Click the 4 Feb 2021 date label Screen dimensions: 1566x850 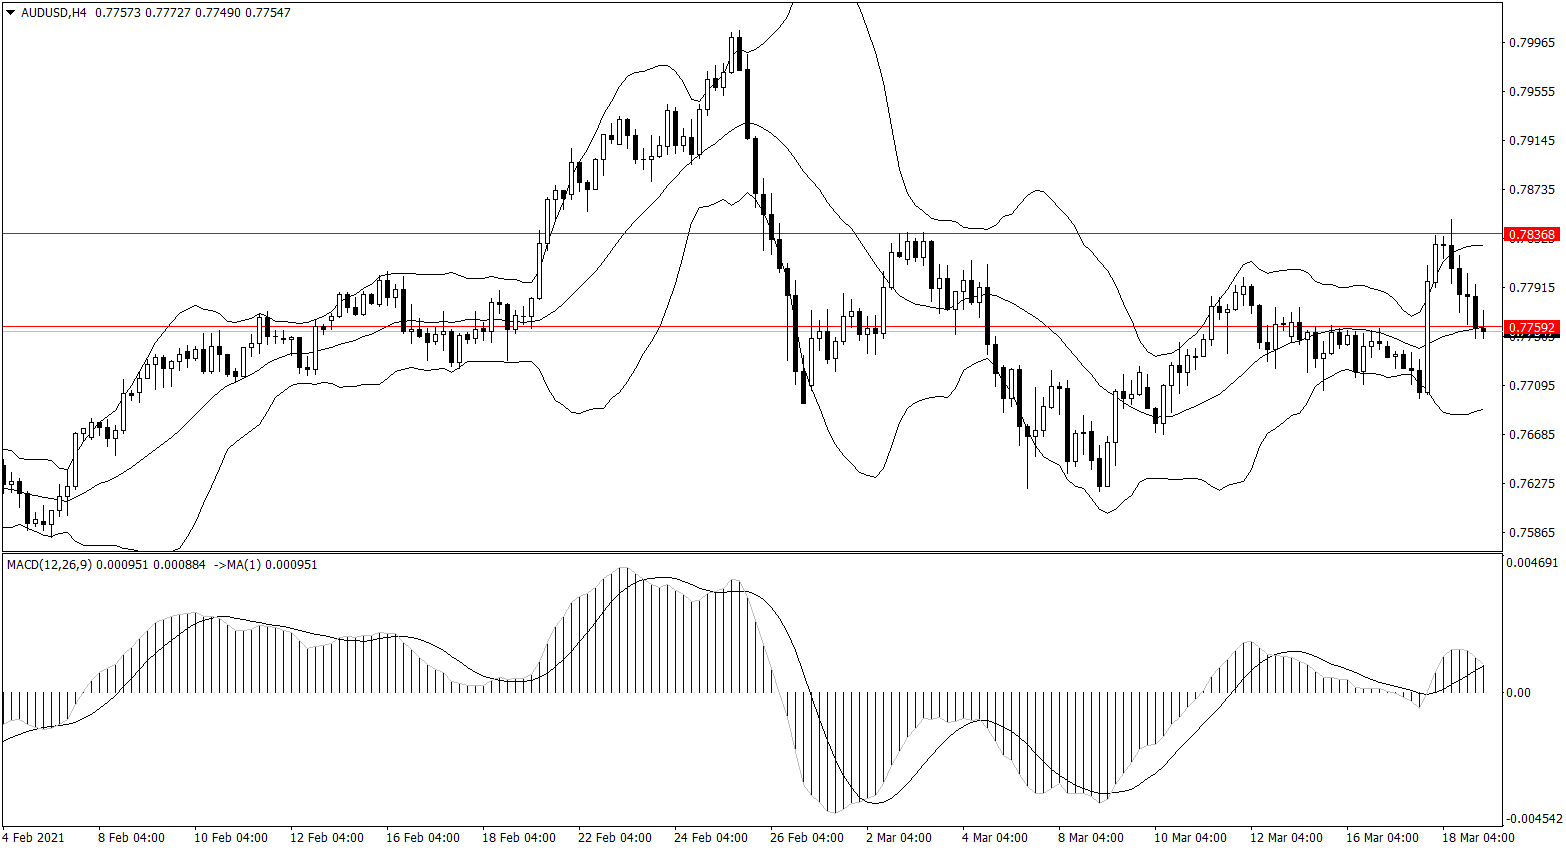(33, 838)
